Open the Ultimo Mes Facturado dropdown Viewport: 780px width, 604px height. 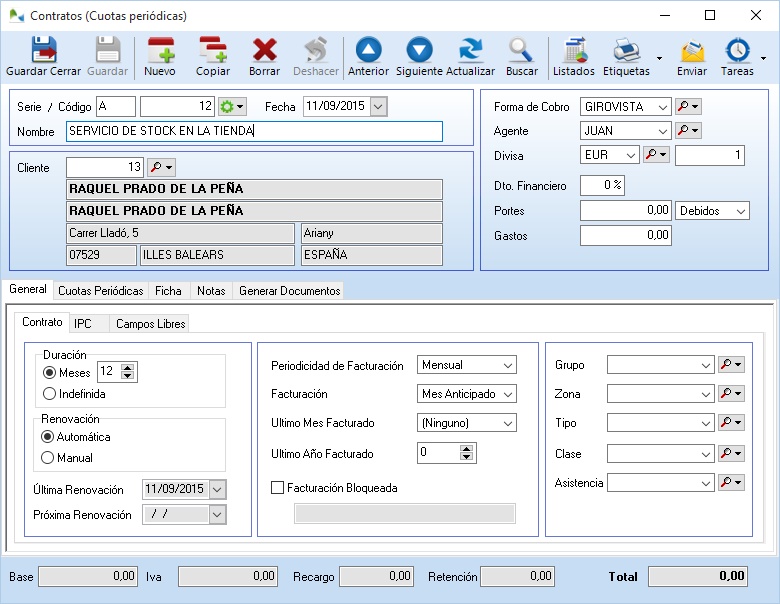coord(507,422)
